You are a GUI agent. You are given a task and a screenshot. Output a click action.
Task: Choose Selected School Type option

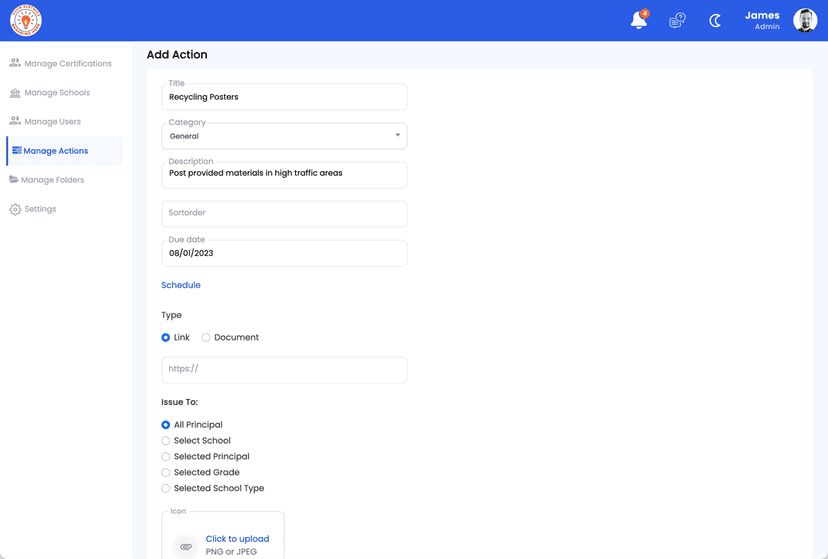(166, 488)
